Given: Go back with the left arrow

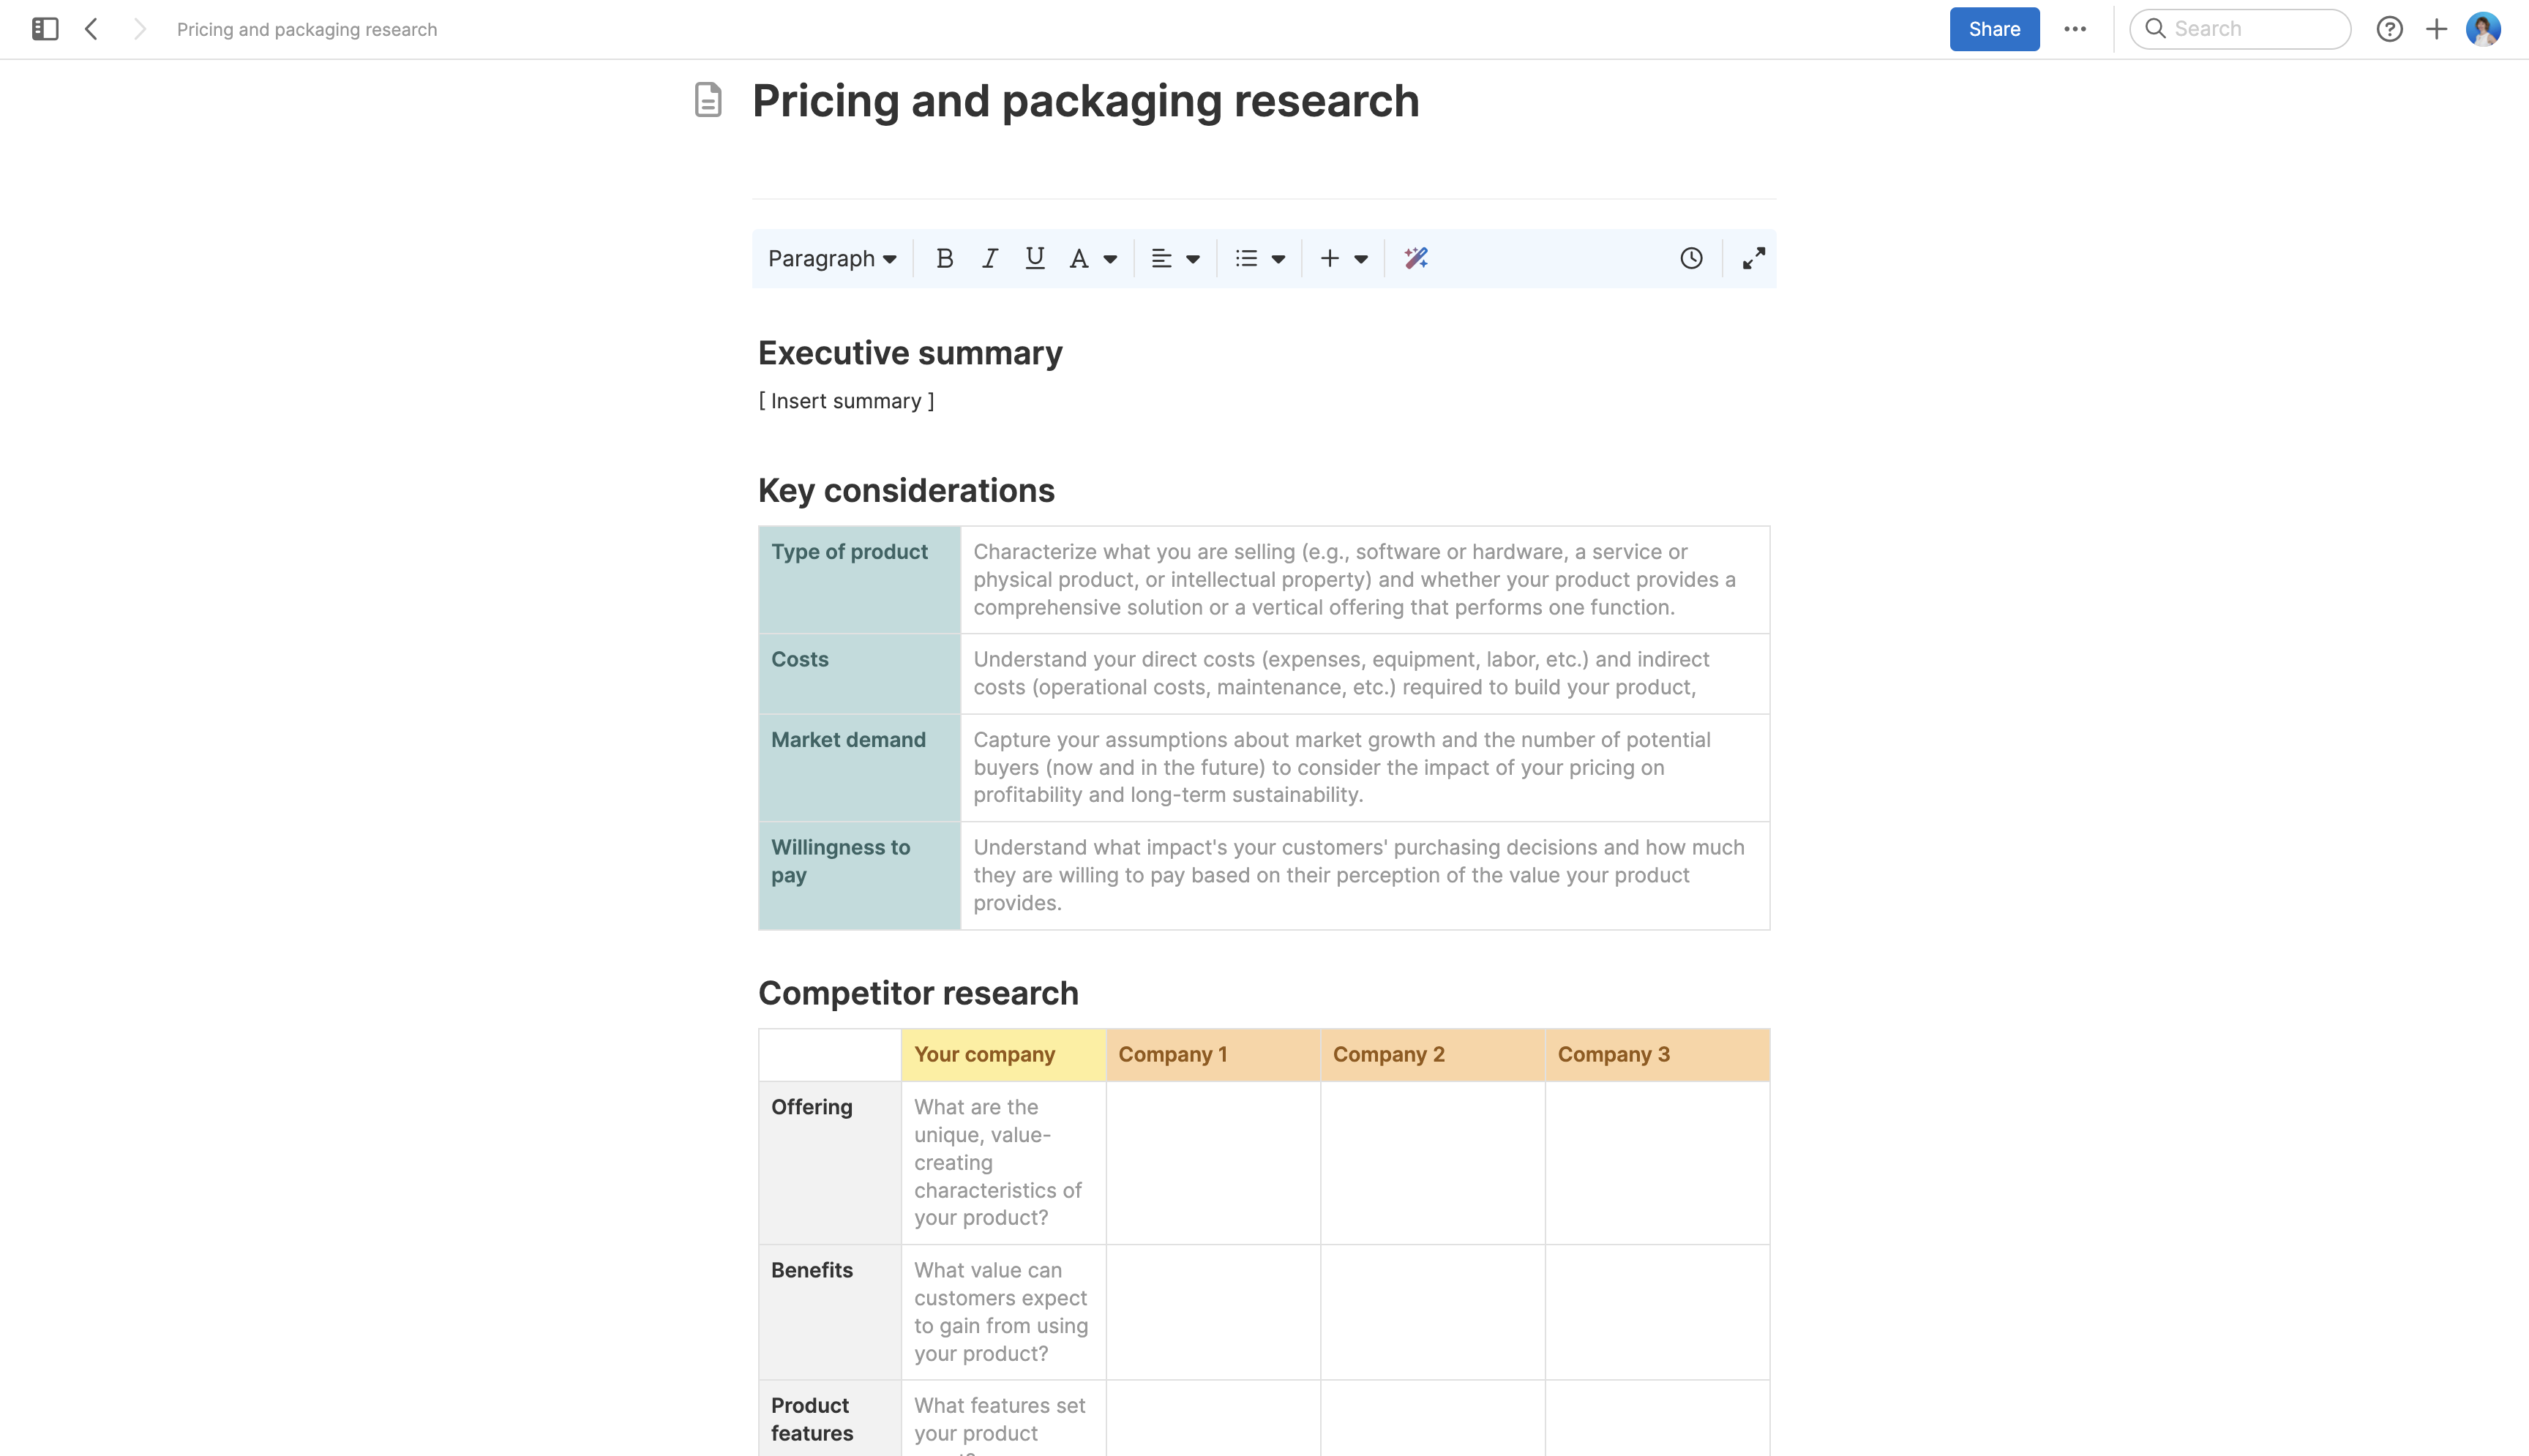Looking at the screenshot, I should click(91, 29).
